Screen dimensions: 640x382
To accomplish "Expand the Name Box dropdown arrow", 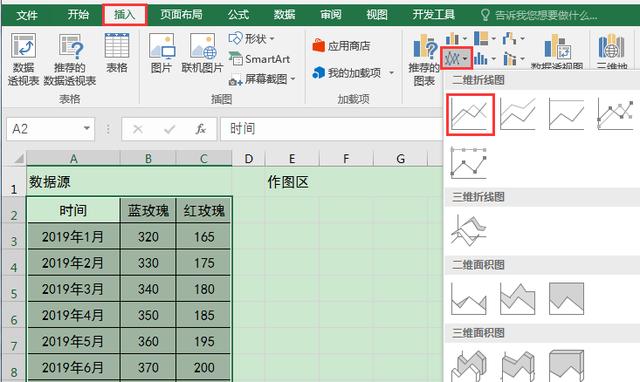I will pos(87,129).
